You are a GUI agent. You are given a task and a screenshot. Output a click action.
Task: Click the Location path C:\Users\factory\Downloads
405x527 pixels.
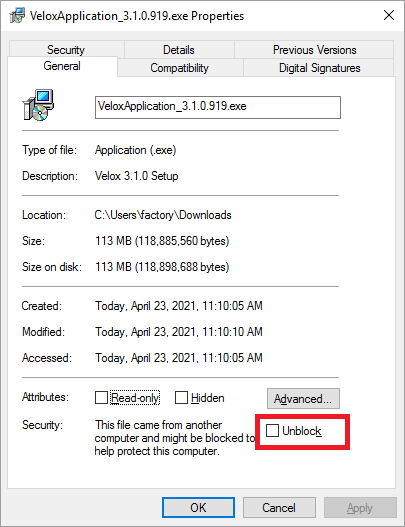(163, 215)
